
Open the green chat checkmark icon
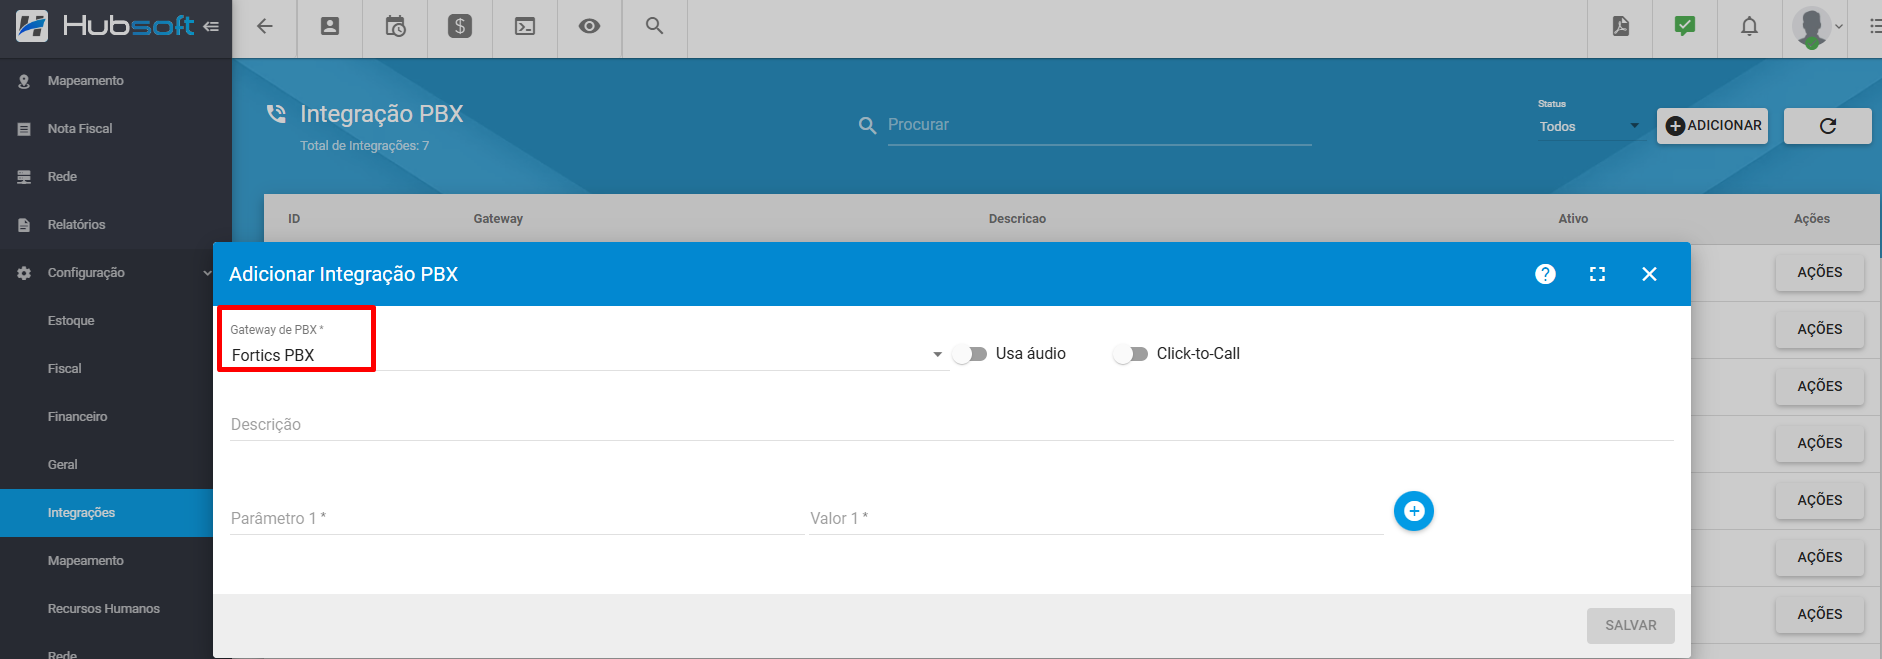[x=1685, y=26]
